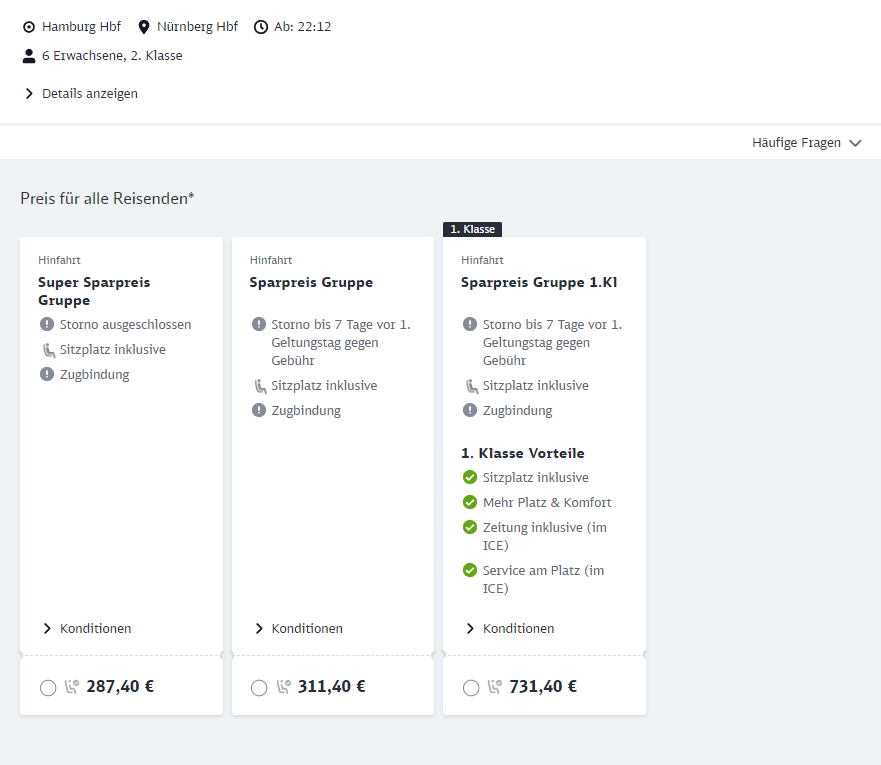This screenshot has height=765, width=881.
Task: Click the destination pin icon beside Nürnberg Hbf
Action: click(x=144, y=27)
